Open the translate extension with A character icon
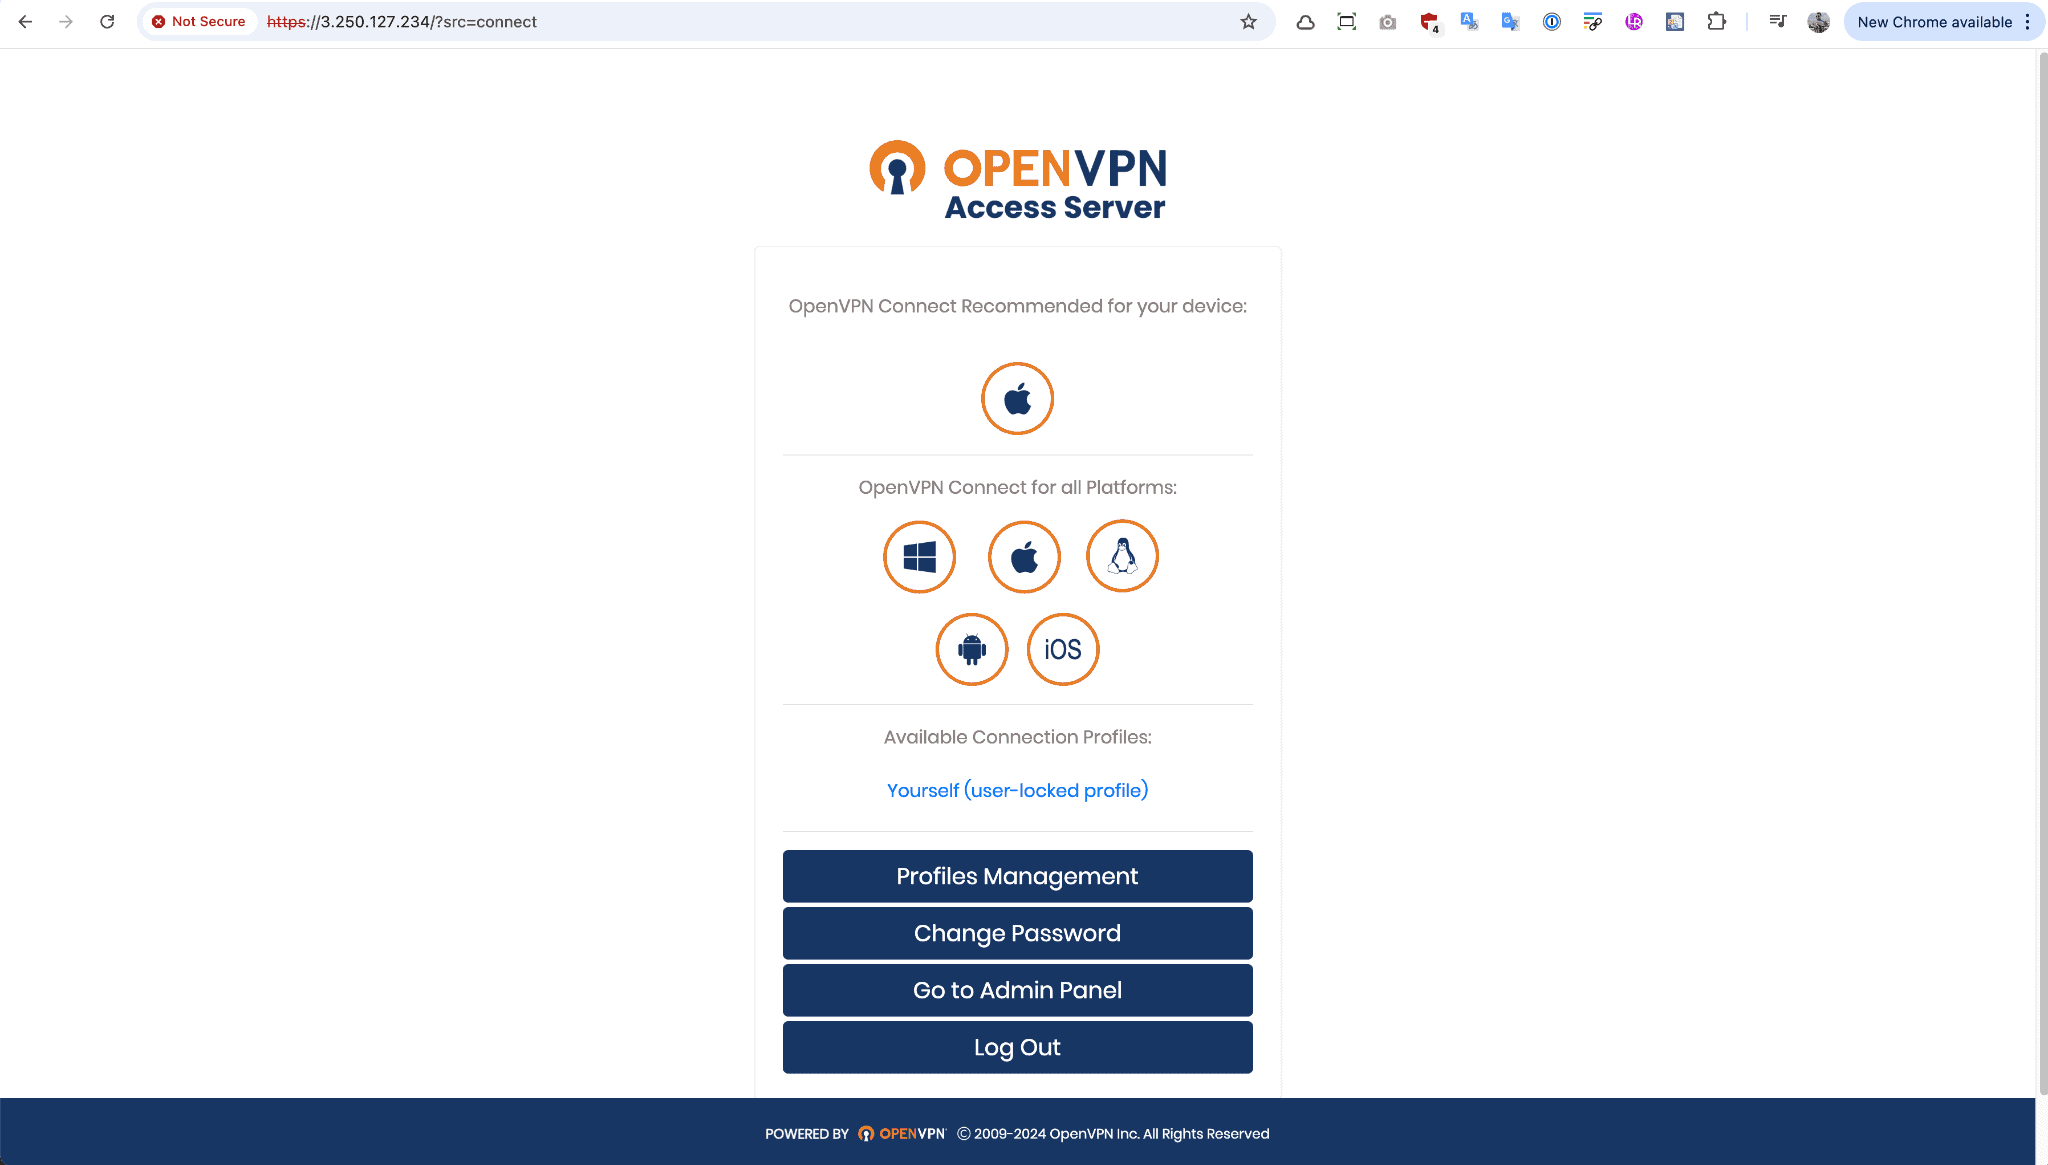Screen dimensions: 2048x1165 point(1469,21)
